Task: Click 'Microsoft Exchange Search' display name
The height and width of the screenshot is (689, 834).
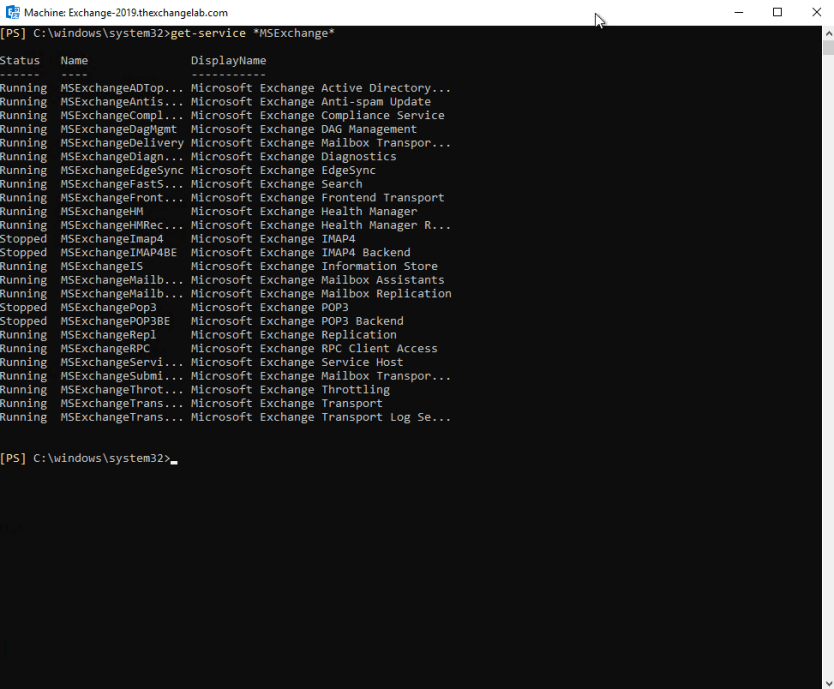Action: click(277, 184)
